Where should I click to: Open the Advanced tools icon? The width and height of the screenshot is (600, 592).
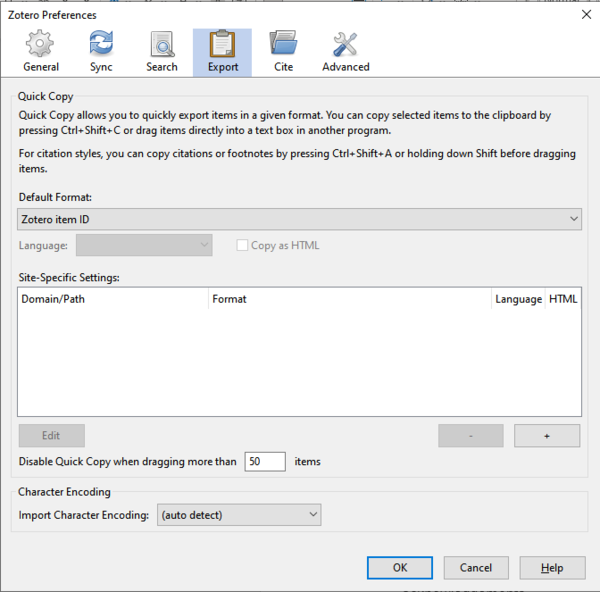click(x=345, y=44)
